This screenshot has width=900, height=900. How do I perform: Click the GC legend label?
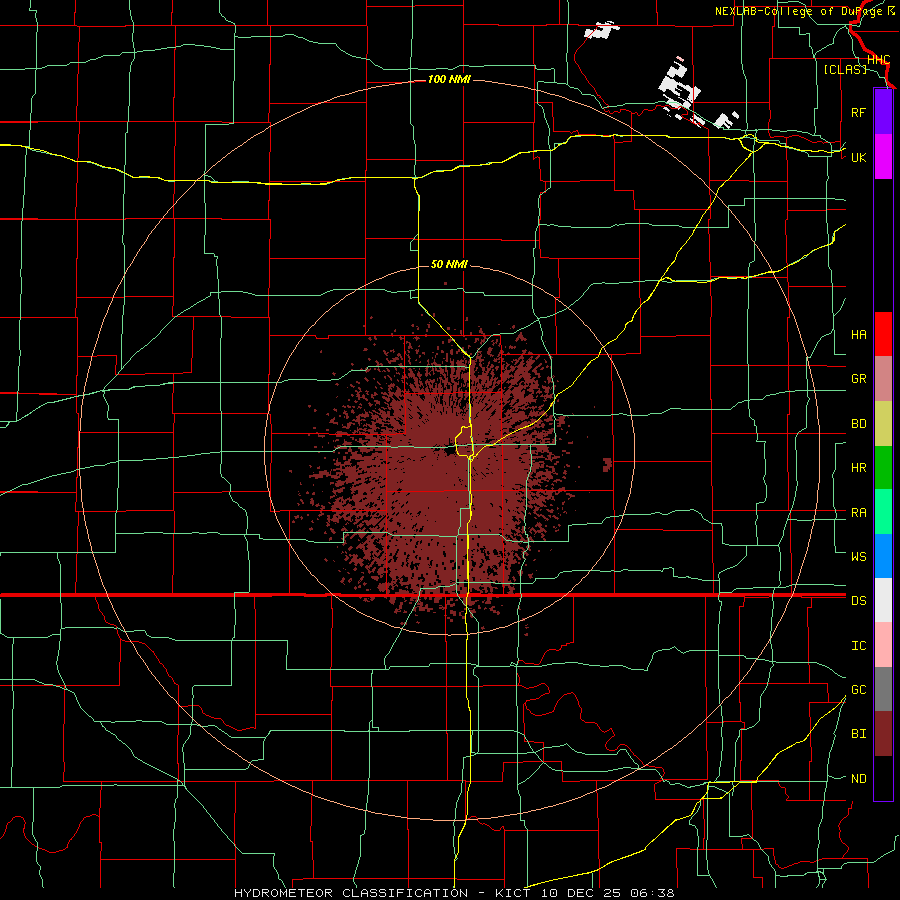tap(858, 689)
